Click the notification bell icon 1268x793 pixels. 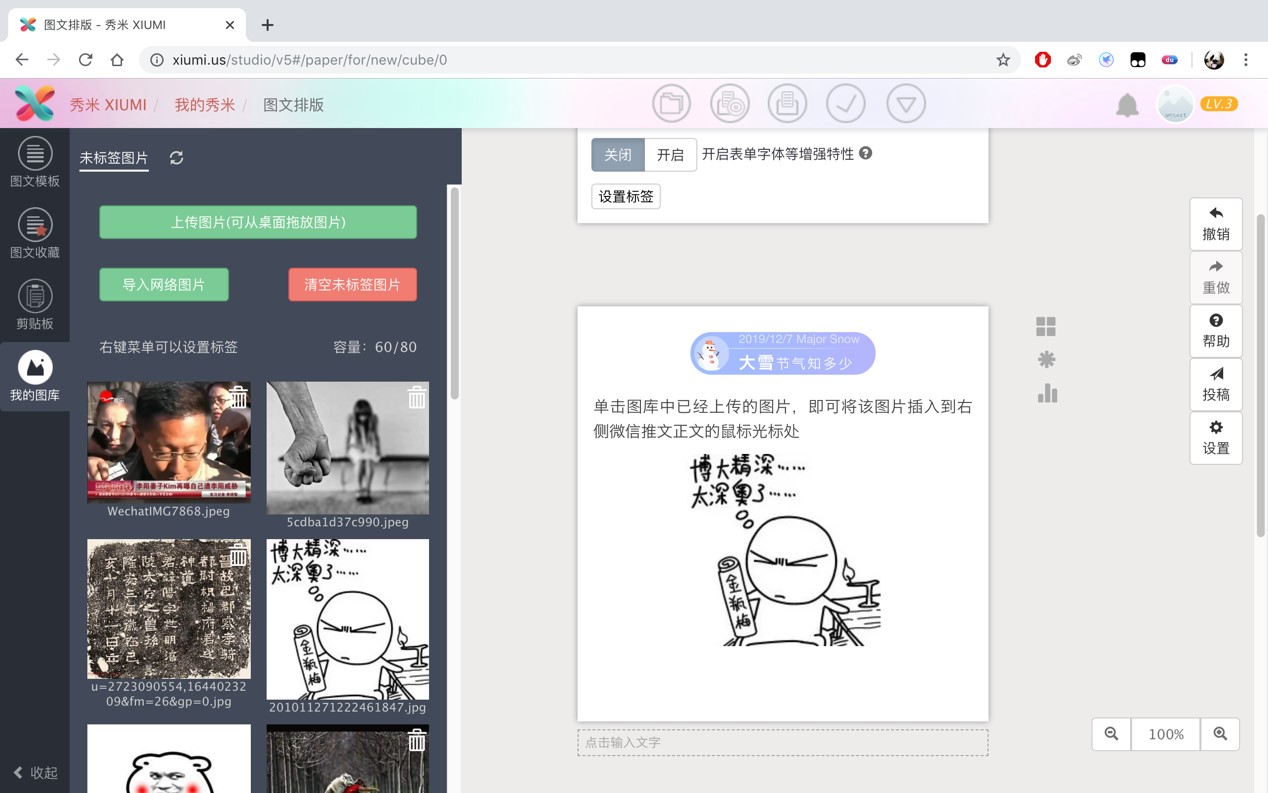pyautogui.click(x=1127, y=105)
